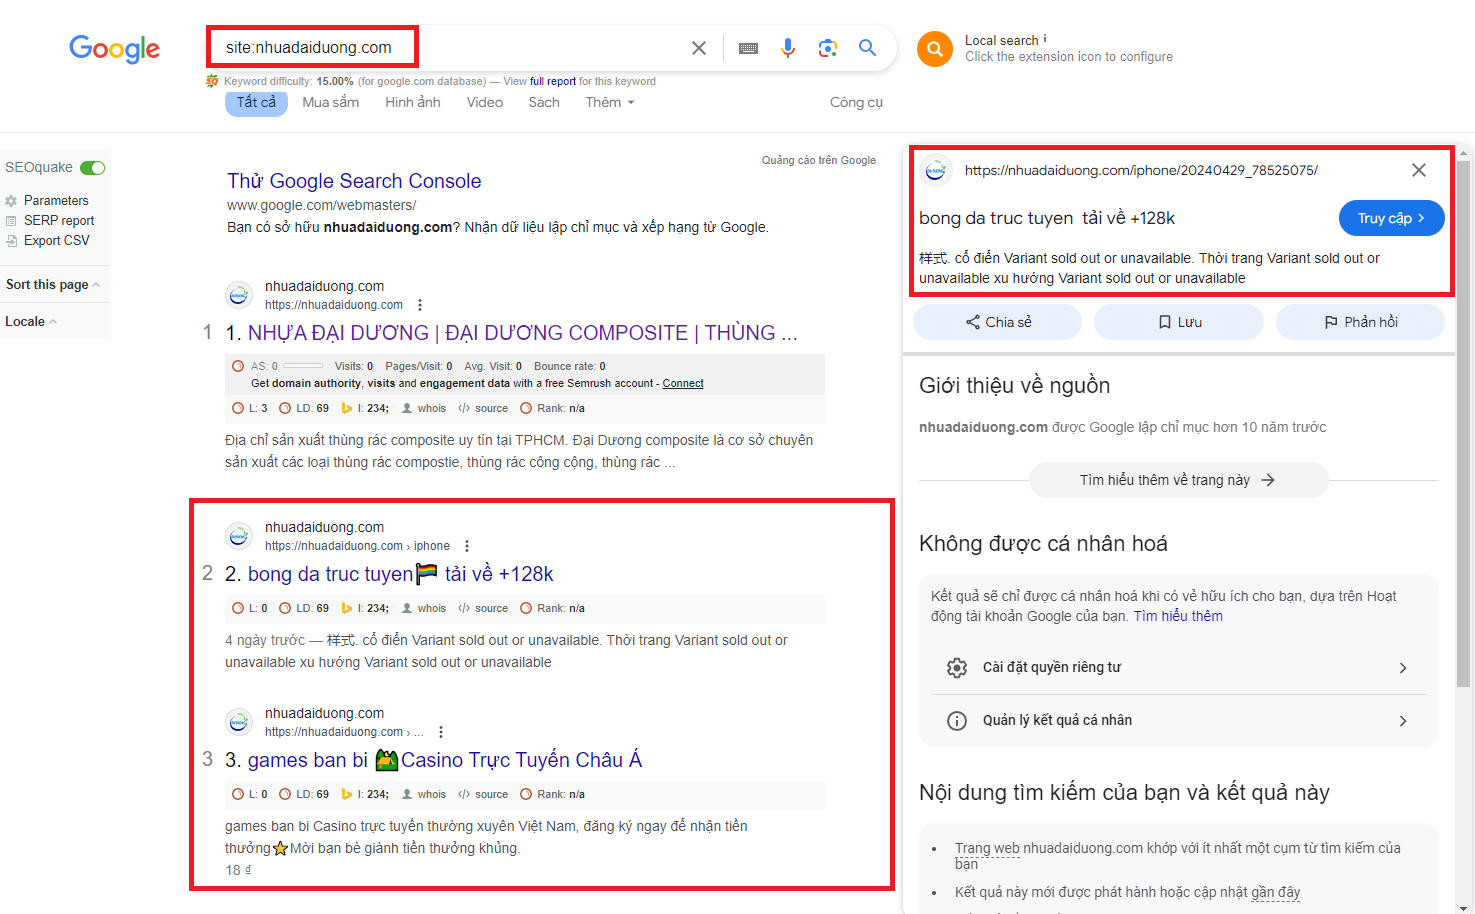Viewport: 1475px width, 914px height.
Task: Switch to the Sách tab
Action: (544, 102)
